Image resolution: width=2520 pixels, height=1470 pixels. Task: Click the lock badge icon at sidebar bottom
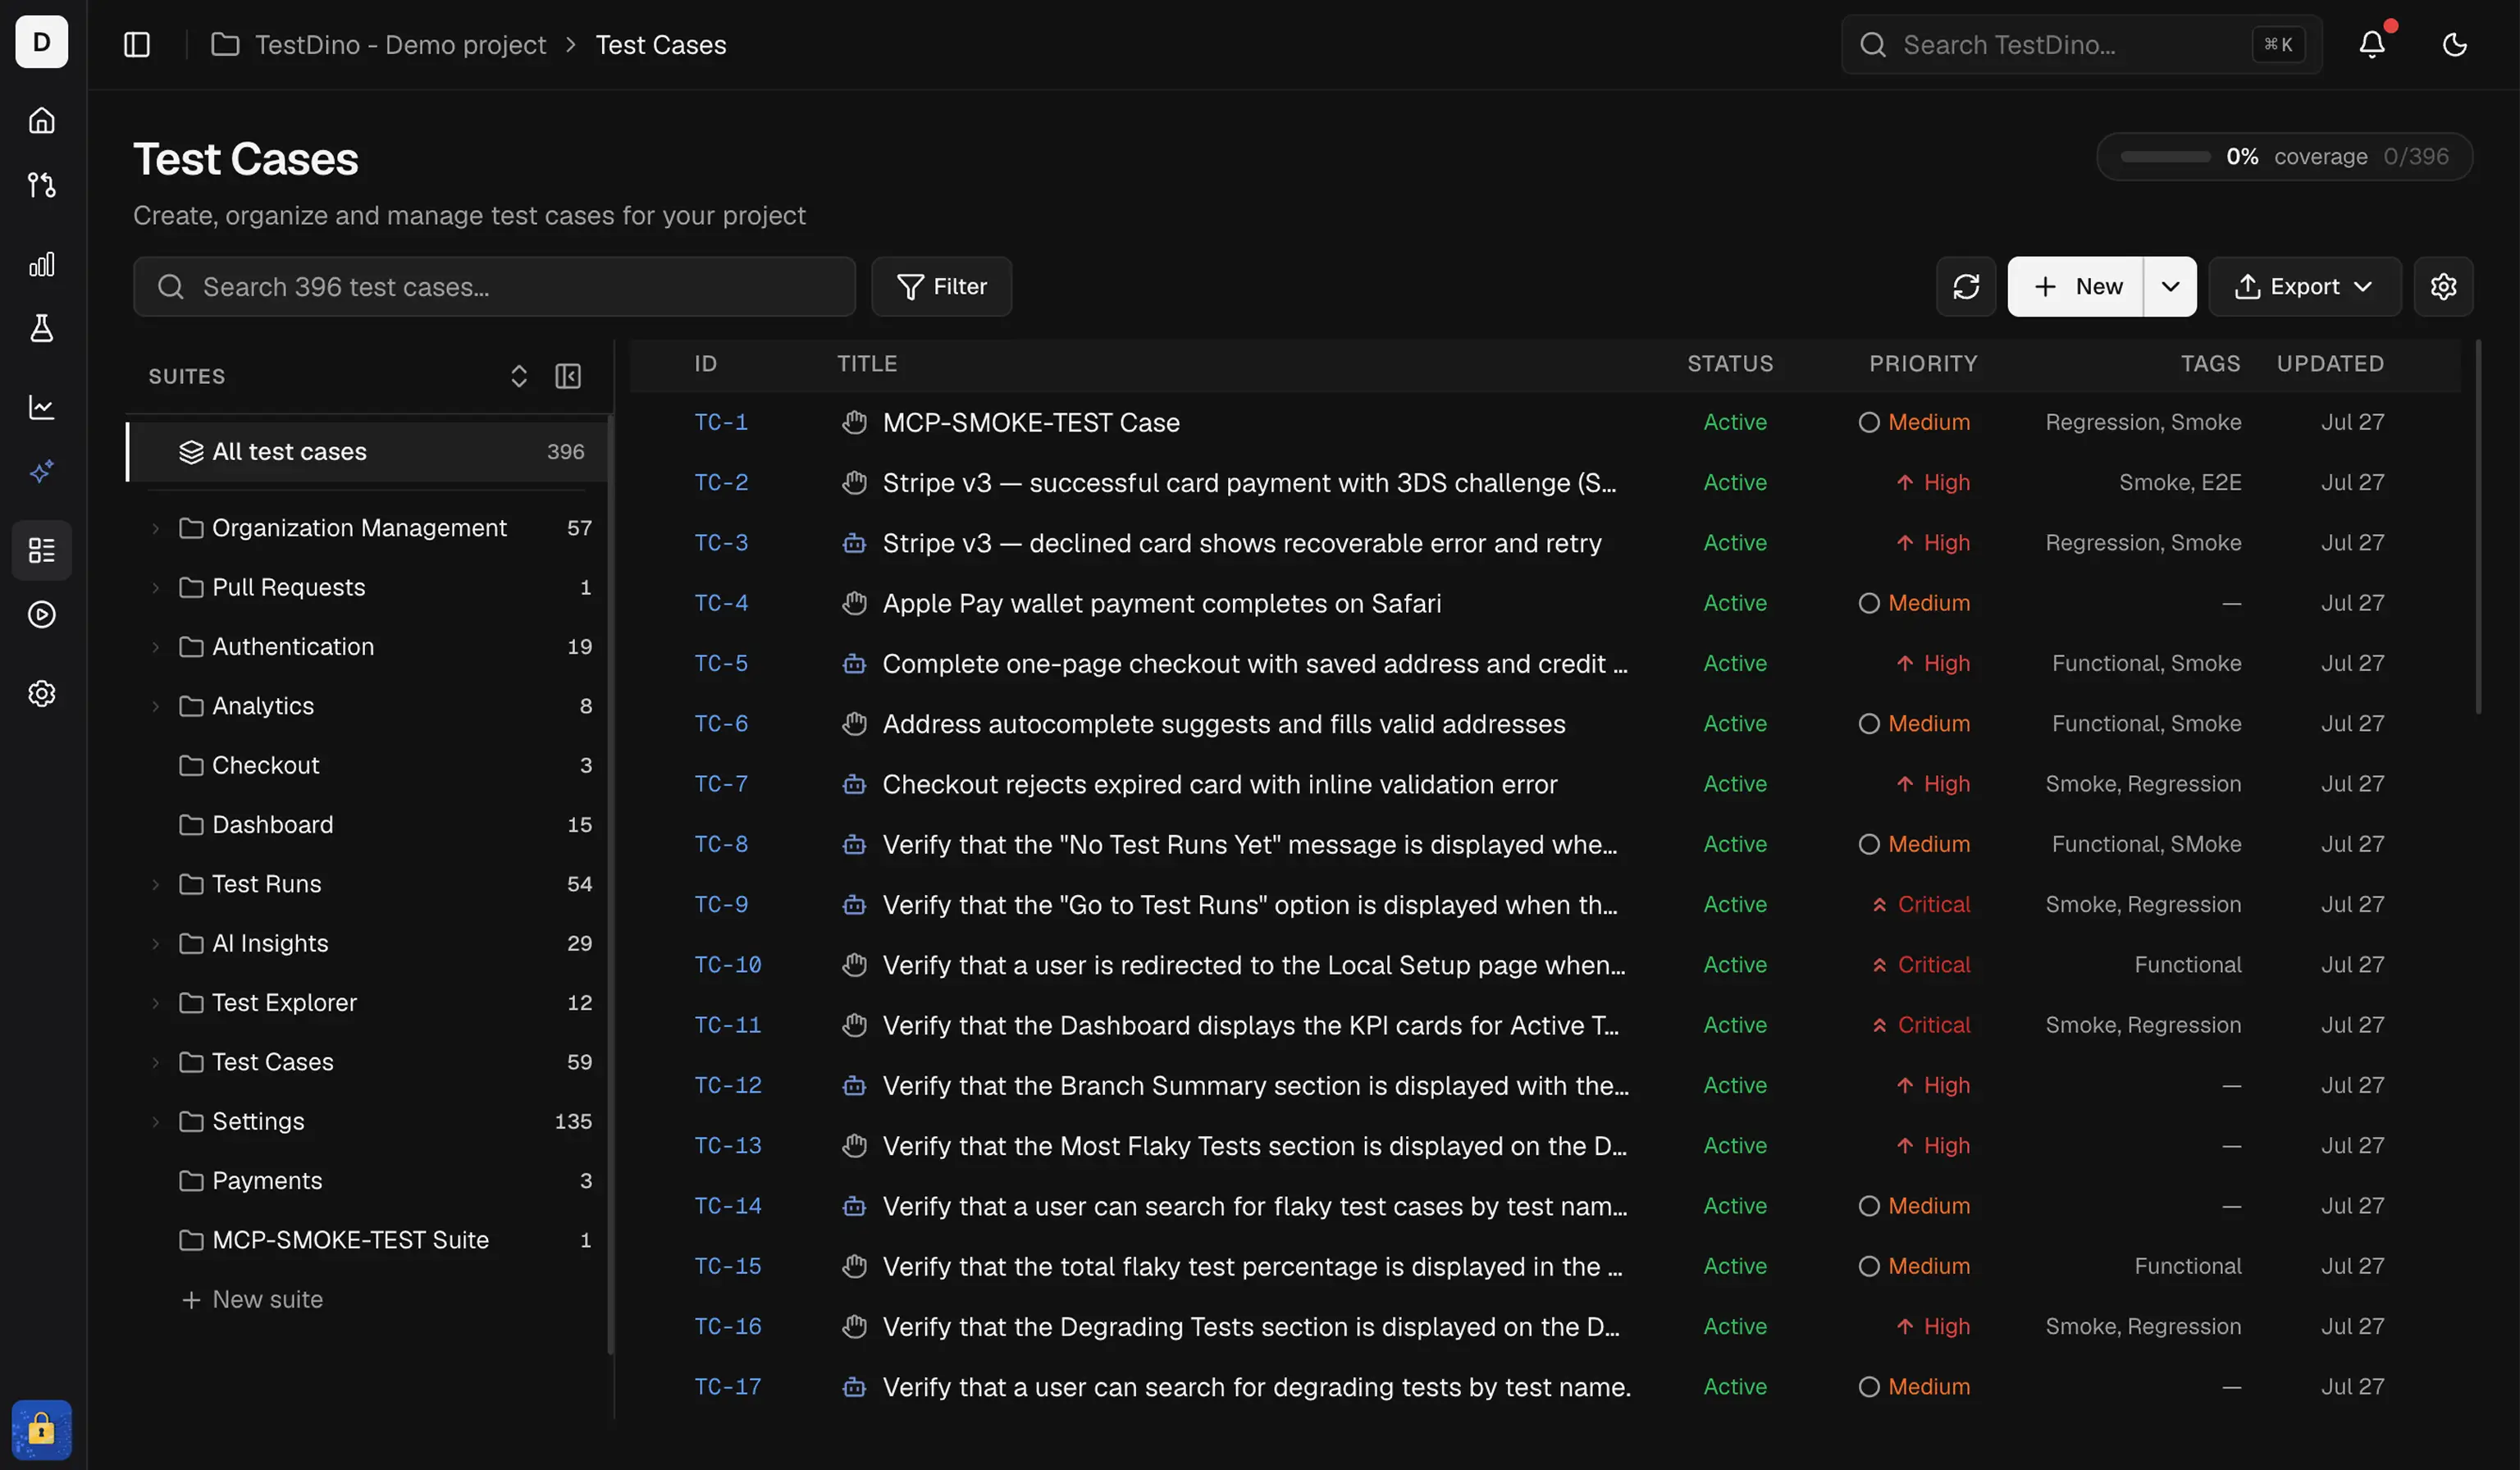(42, 1429)
